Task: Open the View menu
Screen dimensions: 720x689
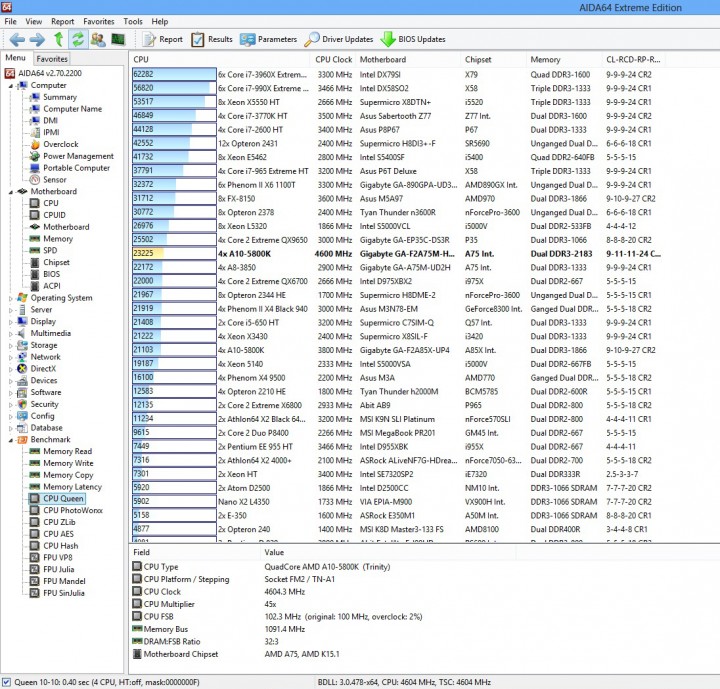Action: click(34, 22)
